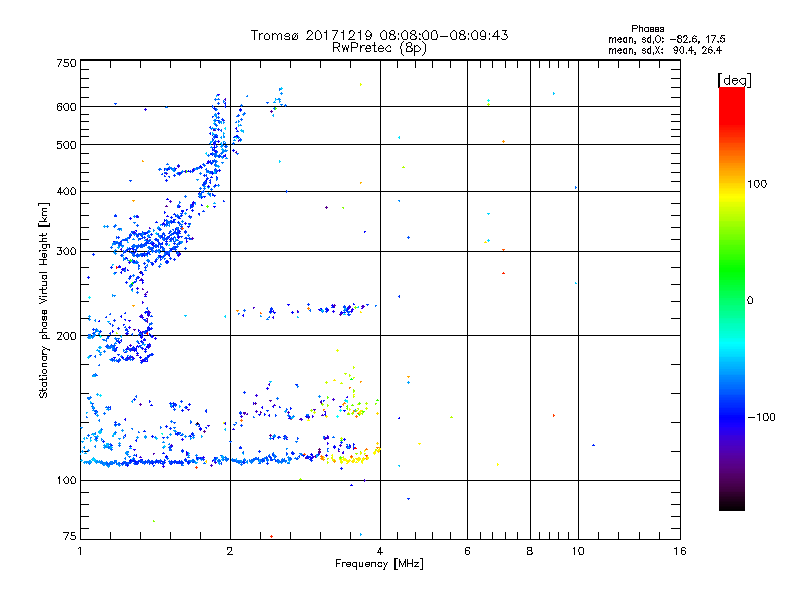
Task: Click the 'mean, sd,O: -82.6, 17.5' statistic
Action: tap(666, 39)
